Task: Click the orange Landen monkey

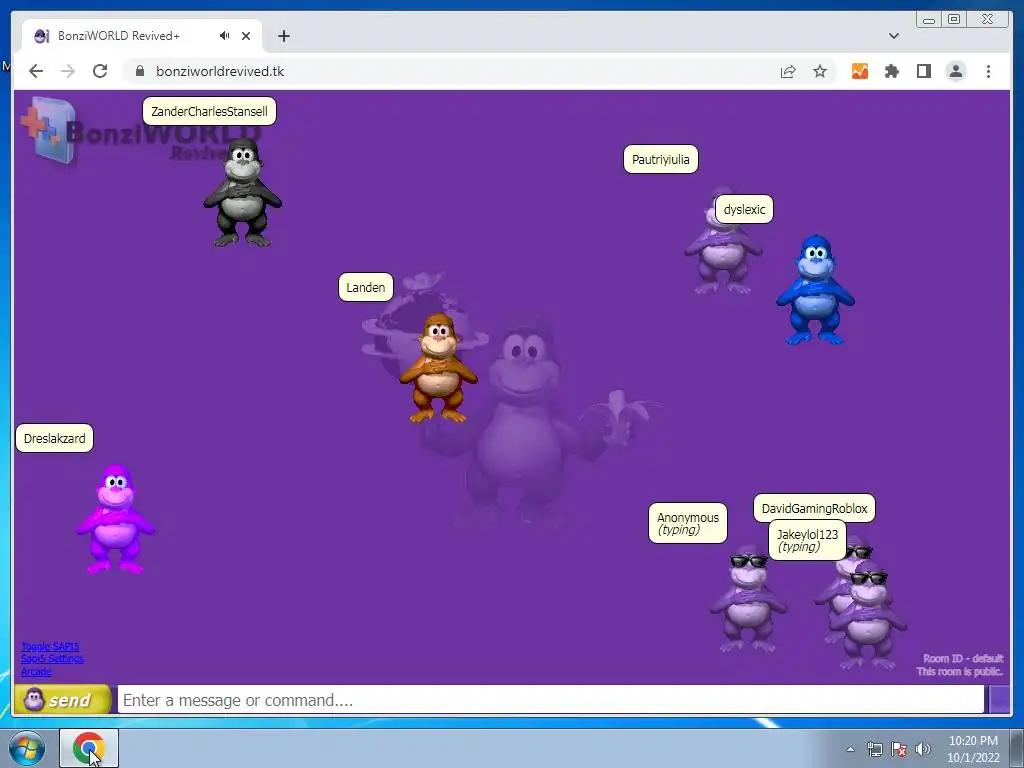Action: pyautogui.click(x=438, y=368)
